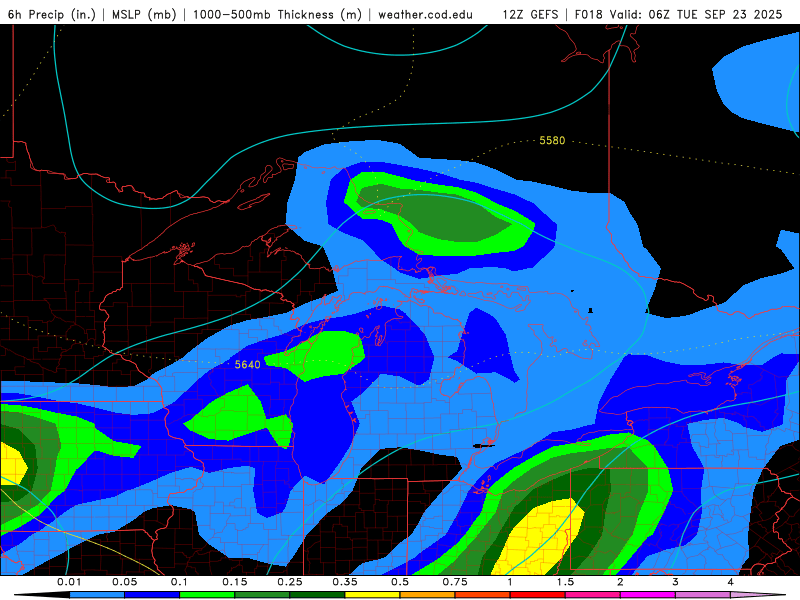Click the '12Z GEFS' model run label
This screenshot has height=600, width=800.
coord(530,14)
